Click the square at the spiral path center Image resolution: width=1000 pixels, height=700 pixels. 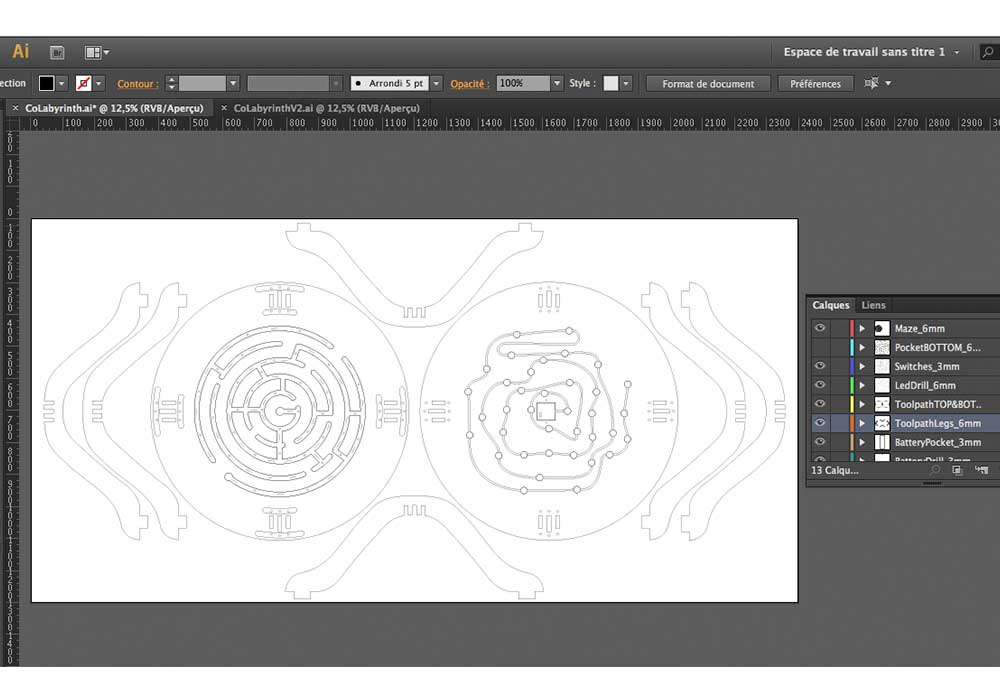545,411
